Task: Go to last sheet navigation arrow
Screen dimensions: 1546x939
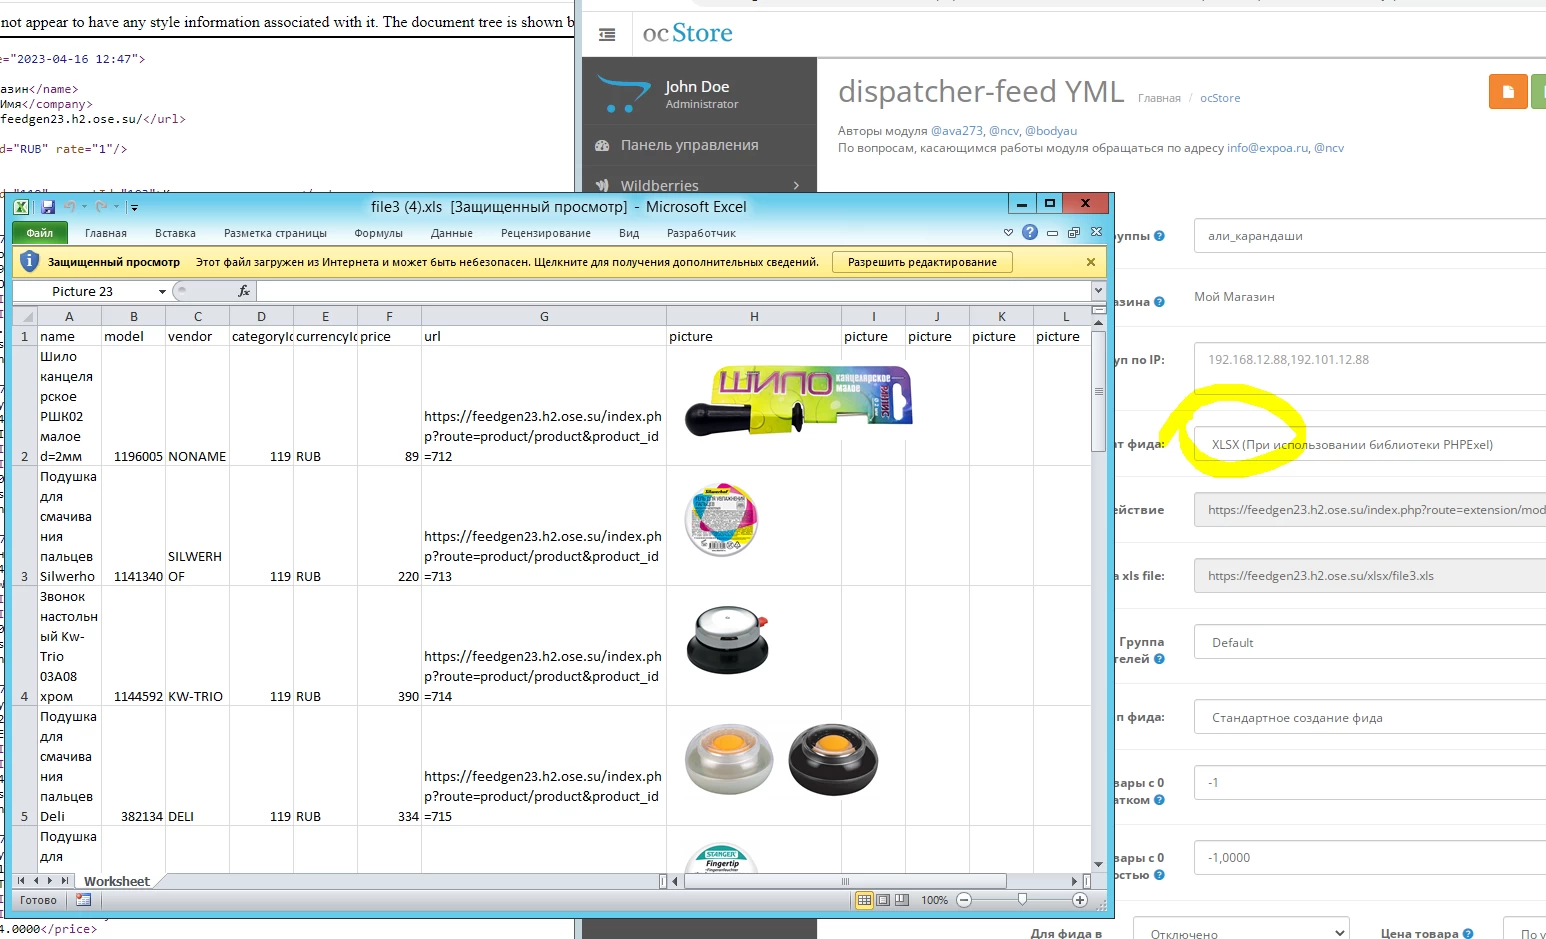Action: [x=65, y=881]
